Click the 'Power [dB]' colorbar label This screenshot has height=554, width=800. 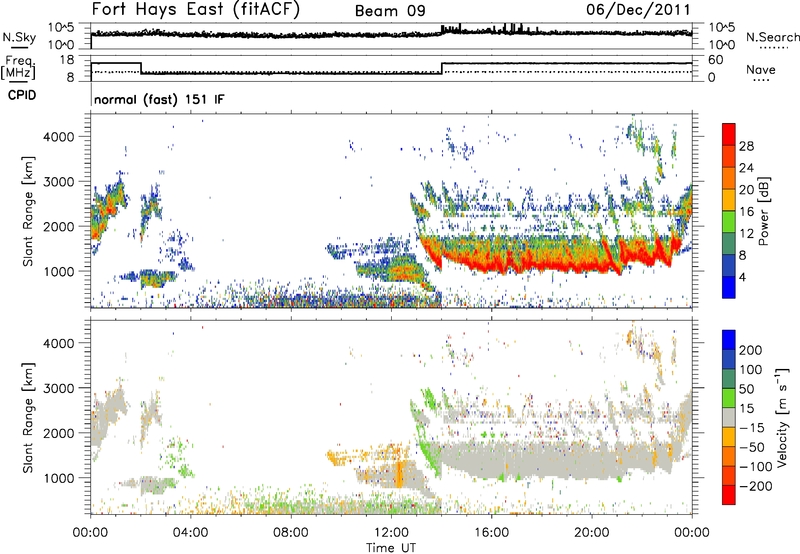point(764,211)
